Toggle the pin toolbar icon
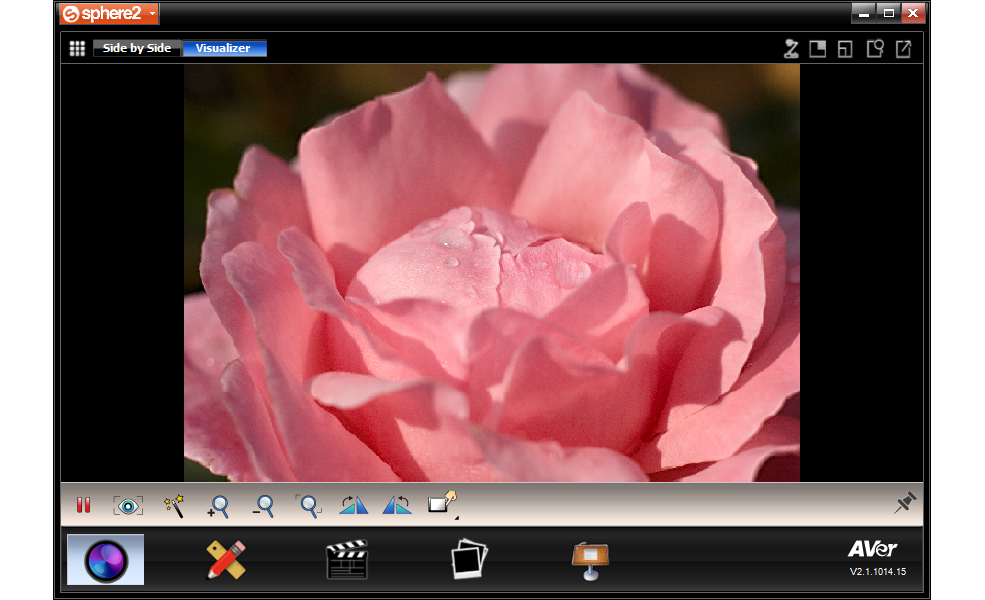985x600 pixels. point(905,503)
